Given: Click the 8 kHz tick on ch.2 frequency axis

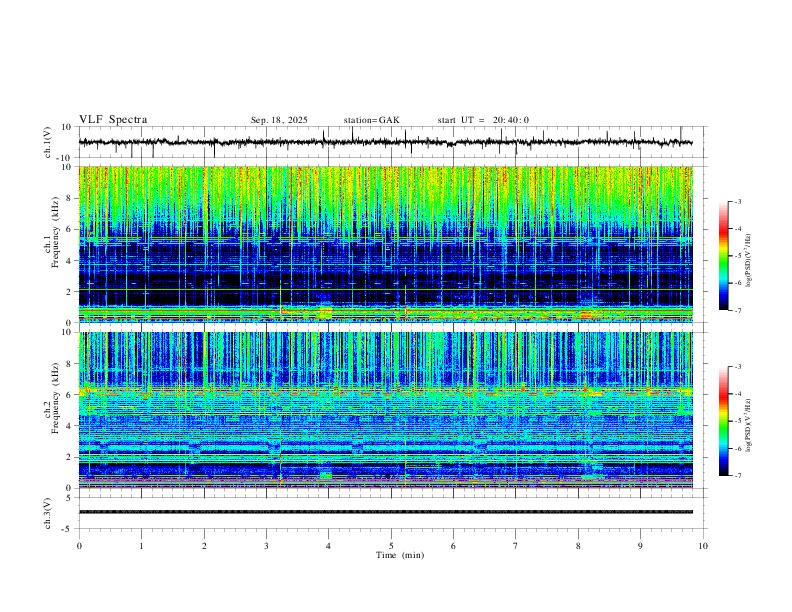Looking at the screenshot, I should pos(70,364).
